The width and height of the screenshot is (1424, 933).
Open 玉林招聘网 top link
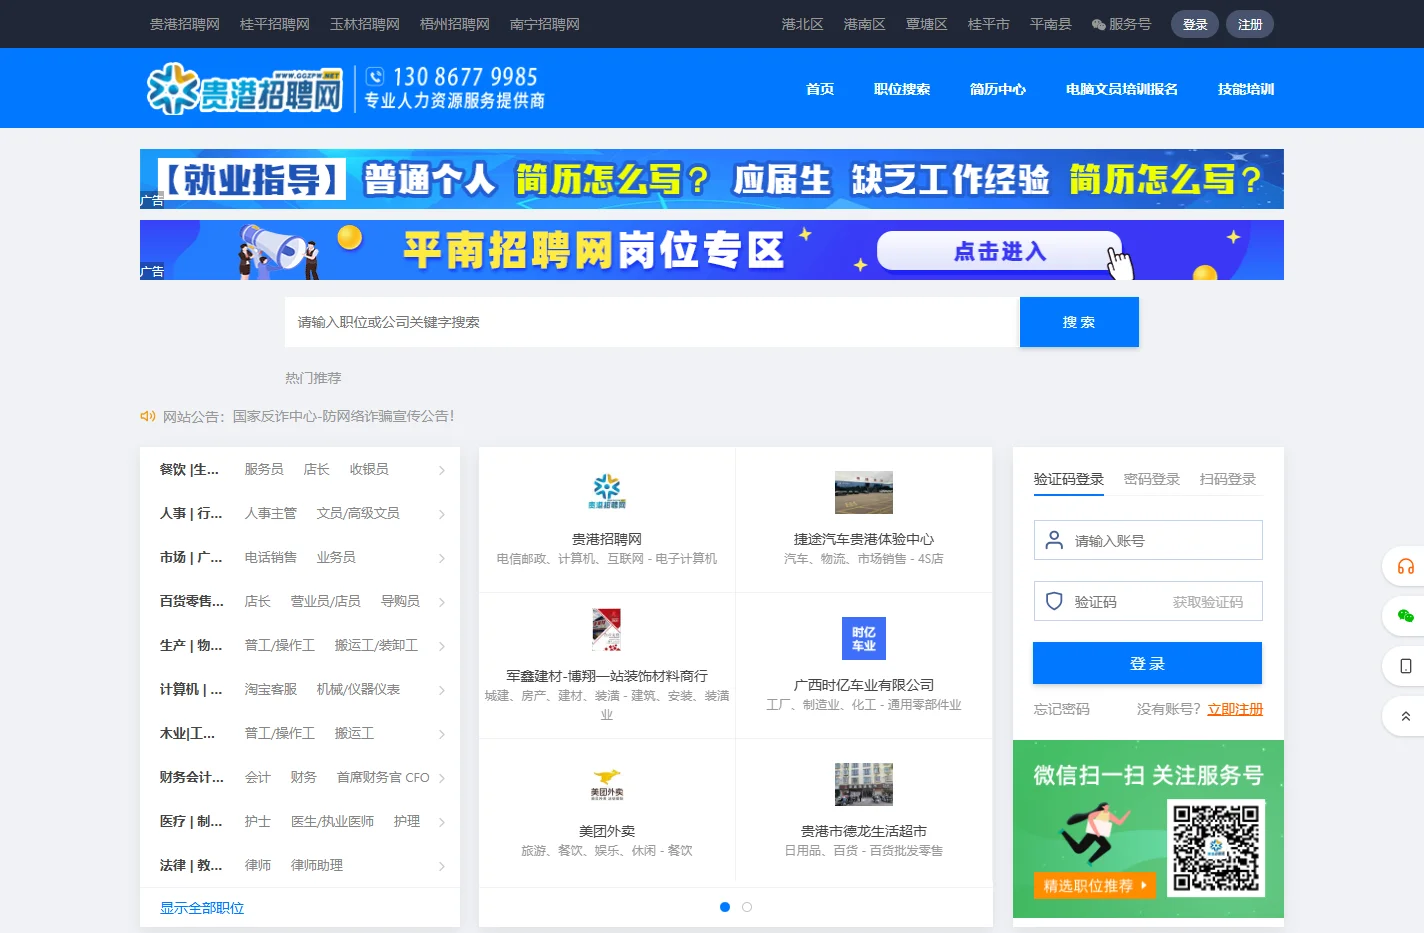pos(365,24)
